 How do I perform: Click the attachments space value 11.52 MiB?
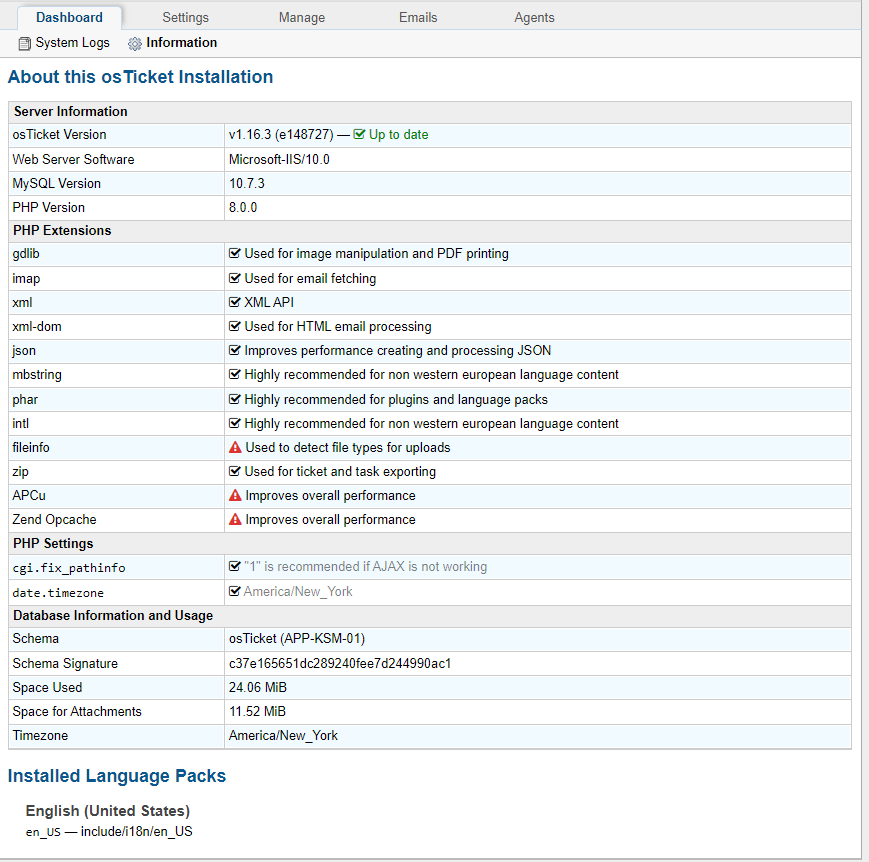point(257,711)
